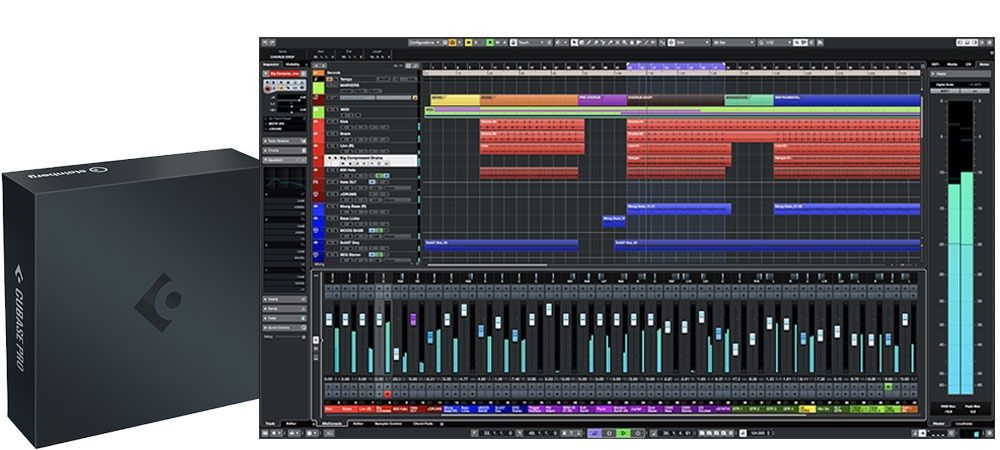Image resolution: width=1000 pixels, height=450 pixels.
Task: Click the project horizontal scrollbar
Action: coord(488,265)
